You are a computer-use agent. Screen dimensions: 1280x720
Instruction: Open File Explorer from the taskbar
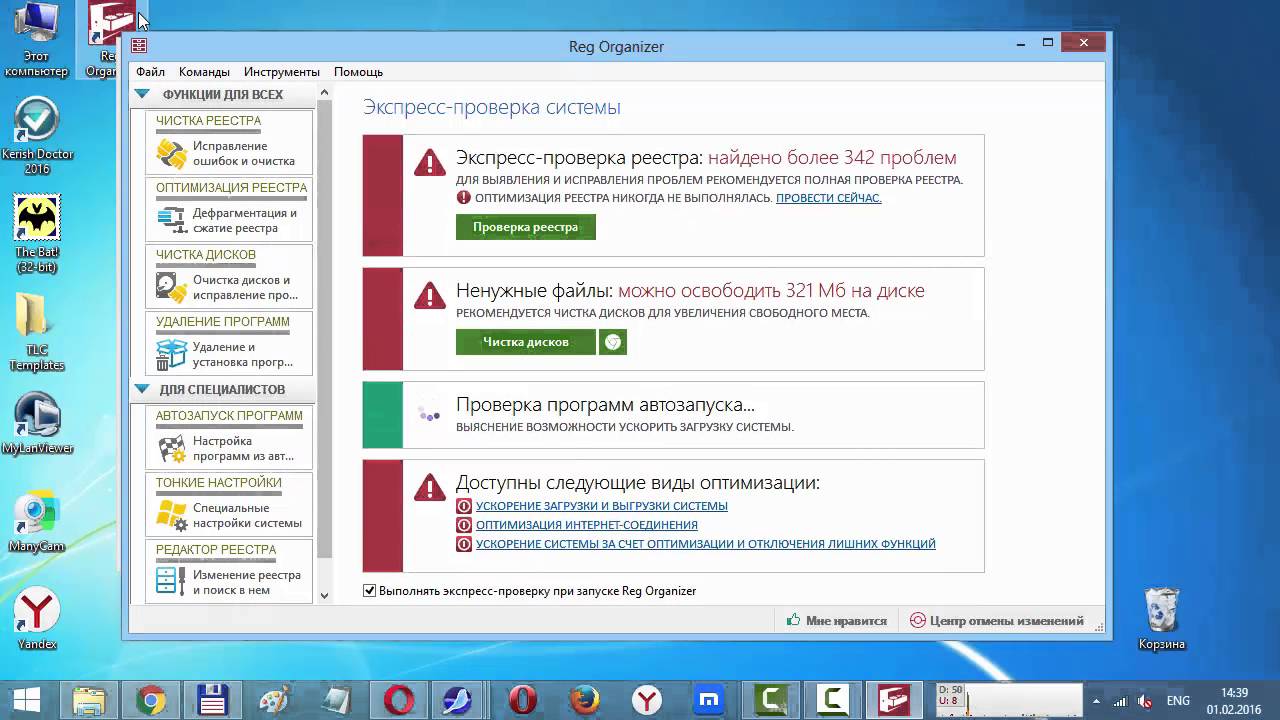click(x=89, y=700)
